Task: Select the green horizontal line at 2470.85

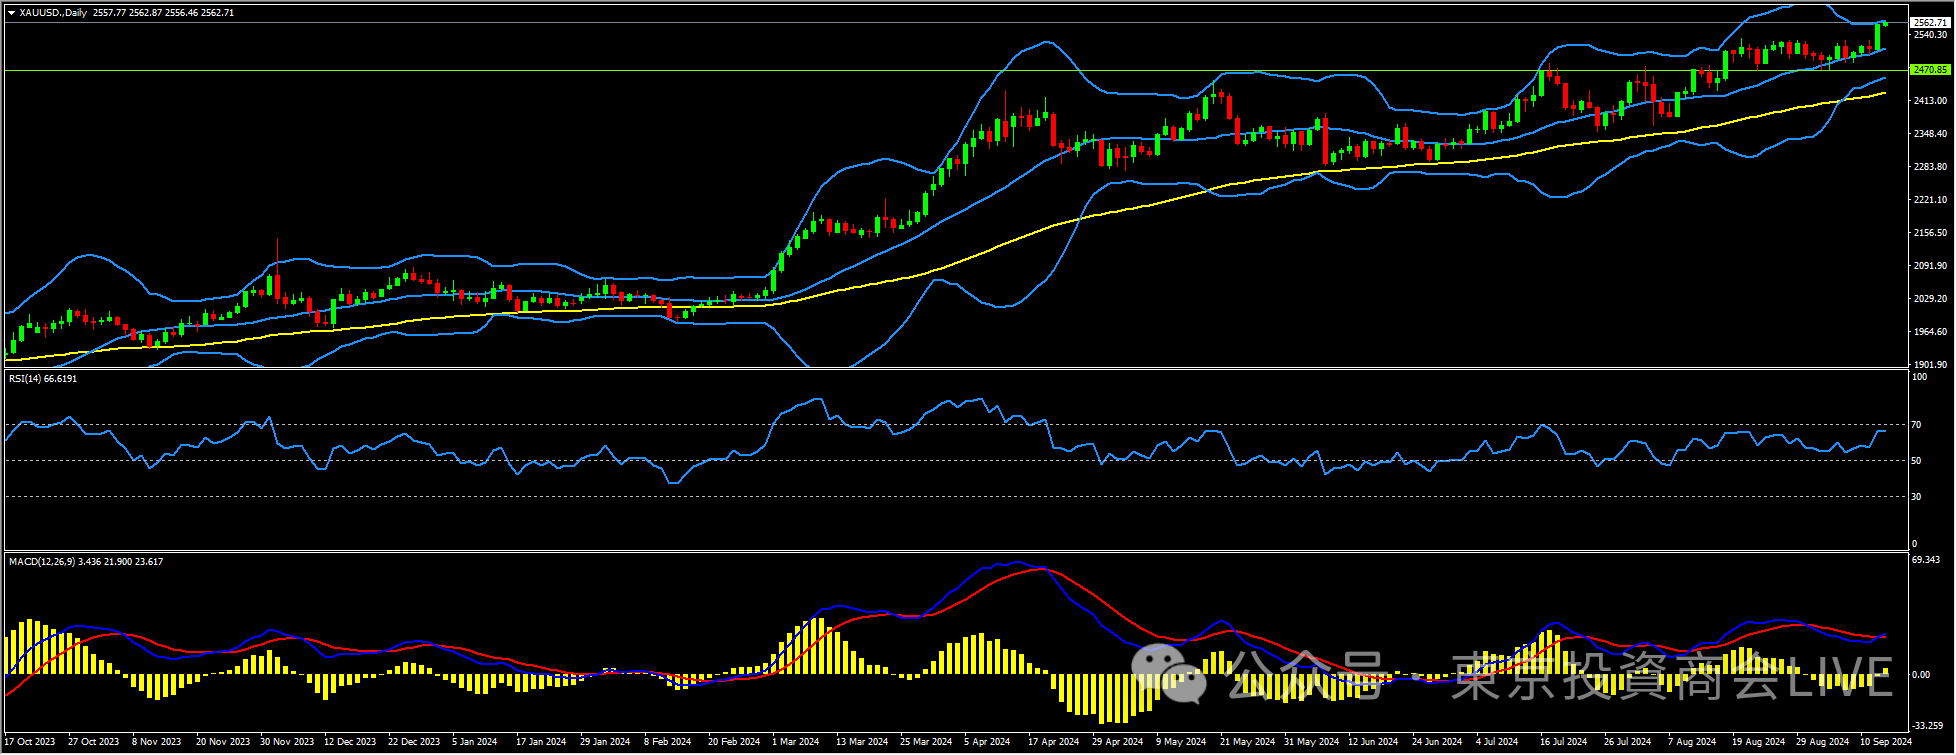Action: [x=956, y=70]
